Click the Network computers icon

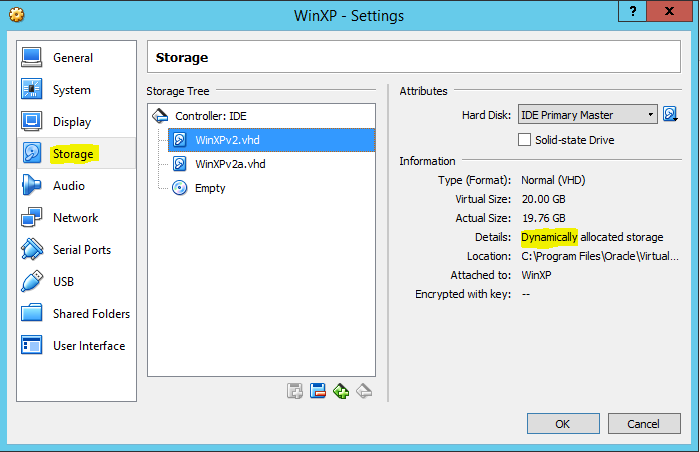32,218
